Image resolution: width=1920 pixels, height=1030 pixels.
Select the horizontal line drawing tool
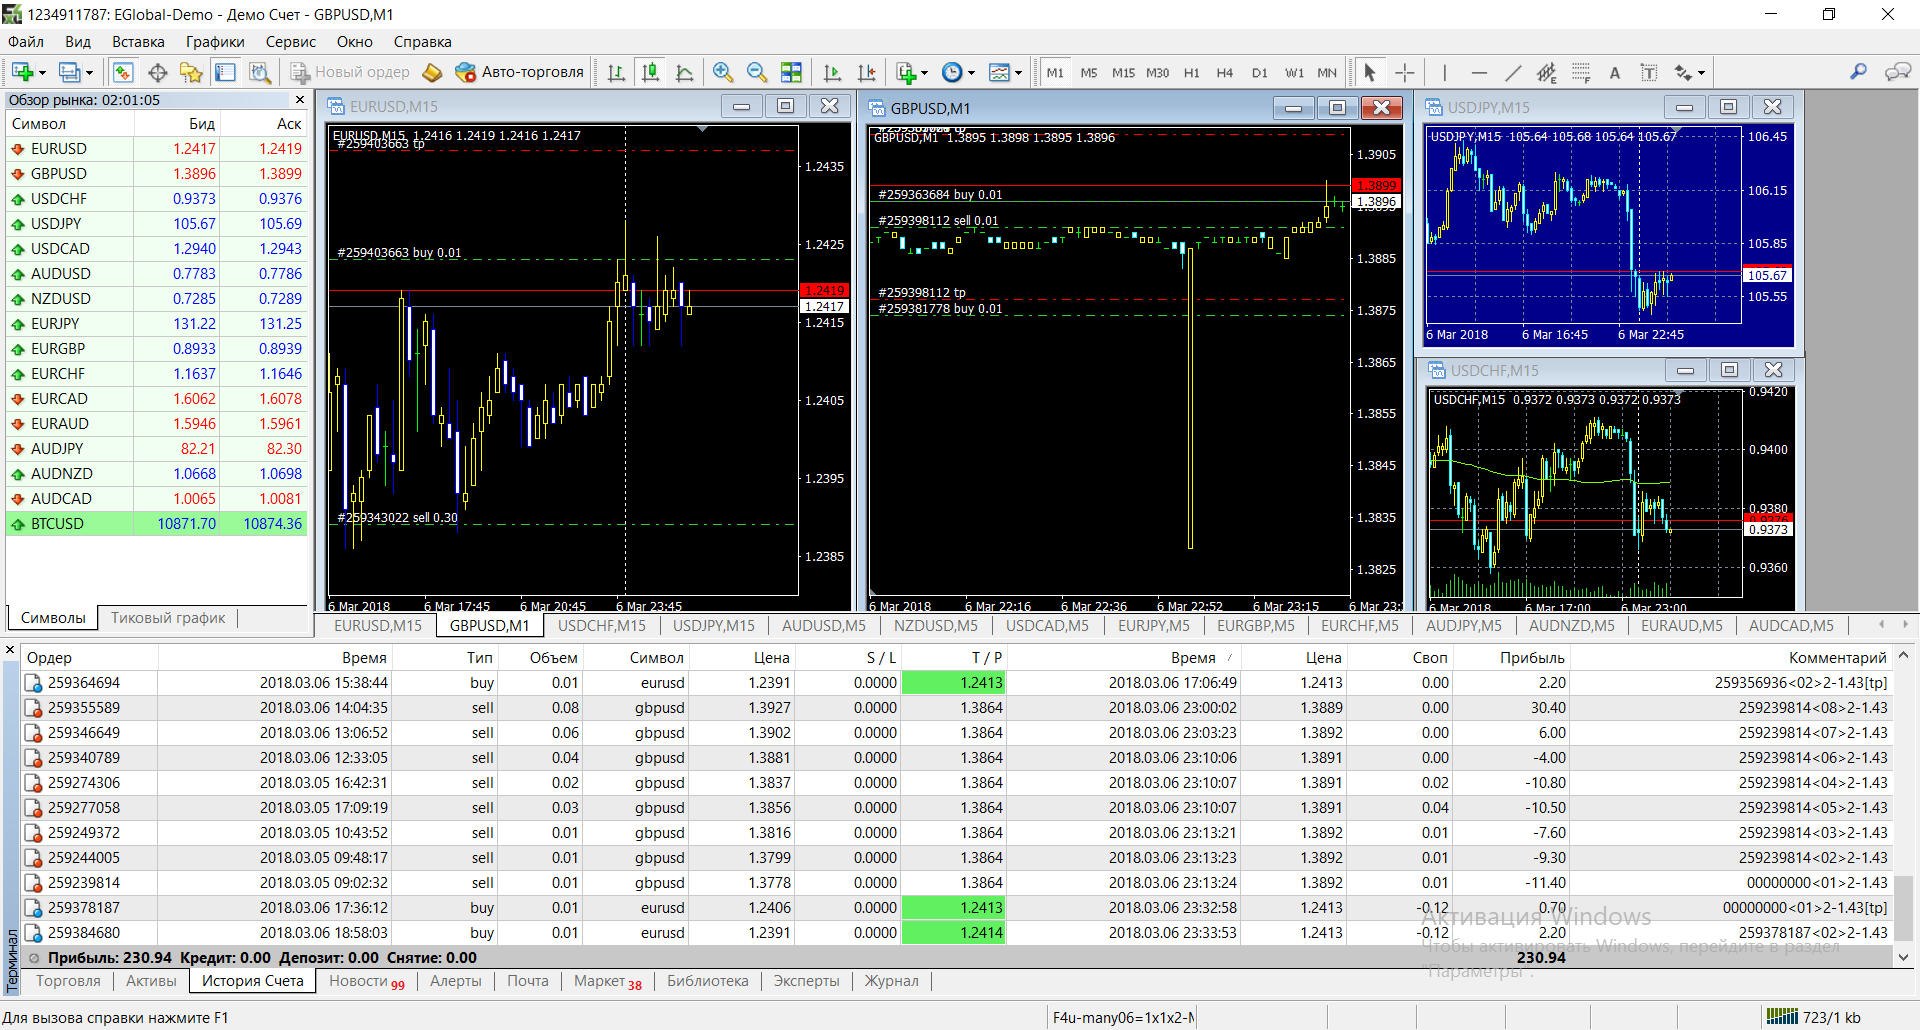click(1479, 72)
